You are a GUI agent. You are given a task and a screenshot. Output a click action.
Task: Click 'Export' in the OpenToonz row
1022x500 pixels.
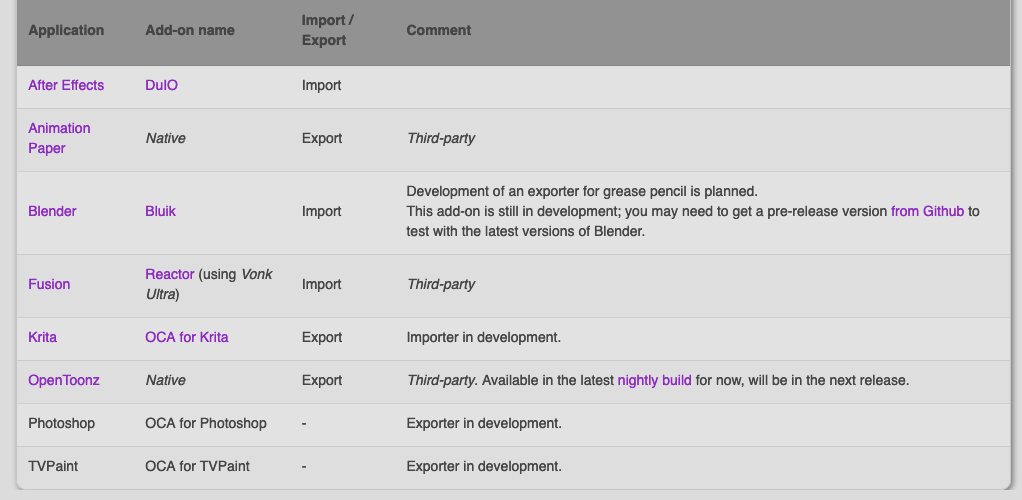pyautogui.click(x=322, y=380)
